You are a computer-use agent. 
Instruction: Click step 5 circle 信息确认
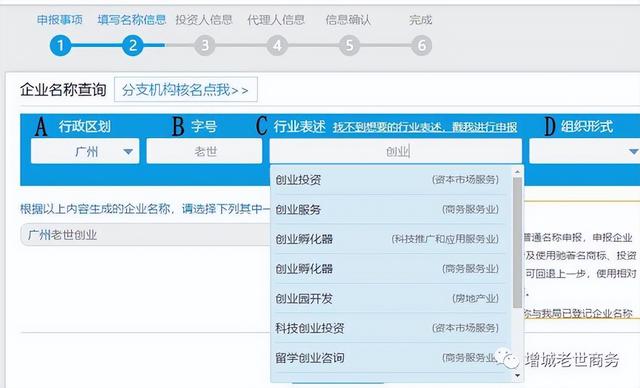click(349, 45)
